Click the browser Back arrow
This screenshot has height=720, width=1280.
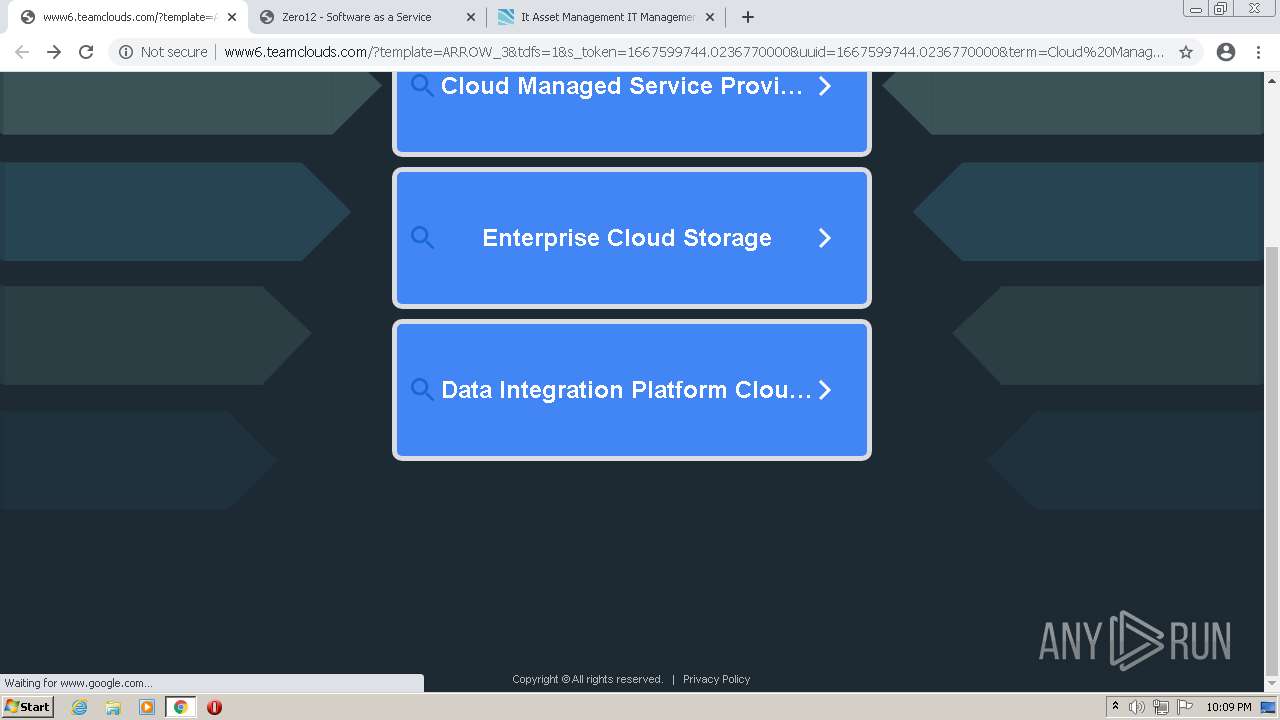22,52
